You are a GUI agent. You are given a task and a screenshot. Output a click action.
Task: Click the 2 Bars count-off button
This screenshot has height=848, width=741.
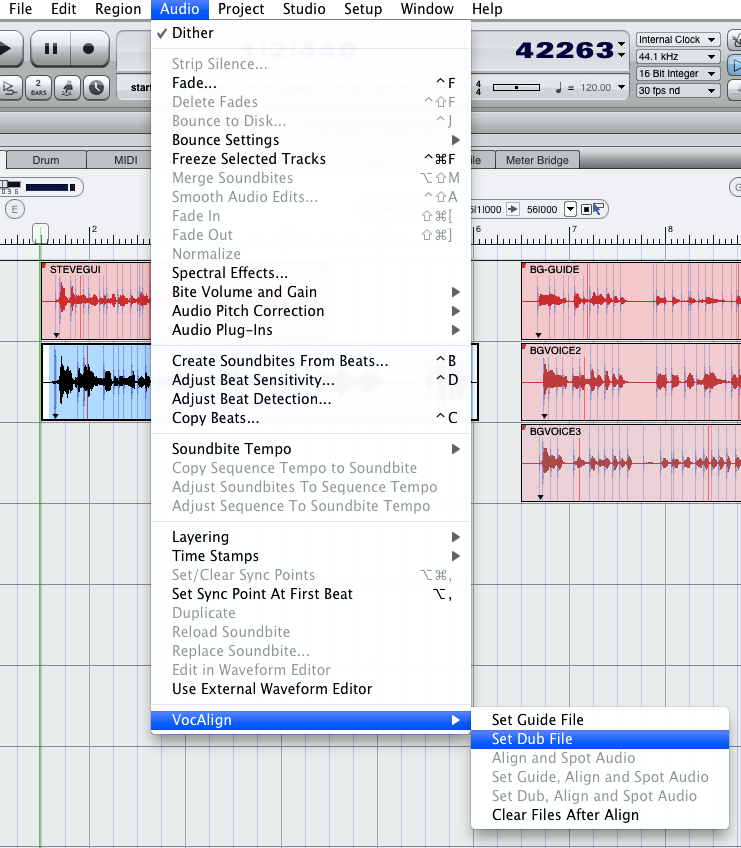(39, 87)
